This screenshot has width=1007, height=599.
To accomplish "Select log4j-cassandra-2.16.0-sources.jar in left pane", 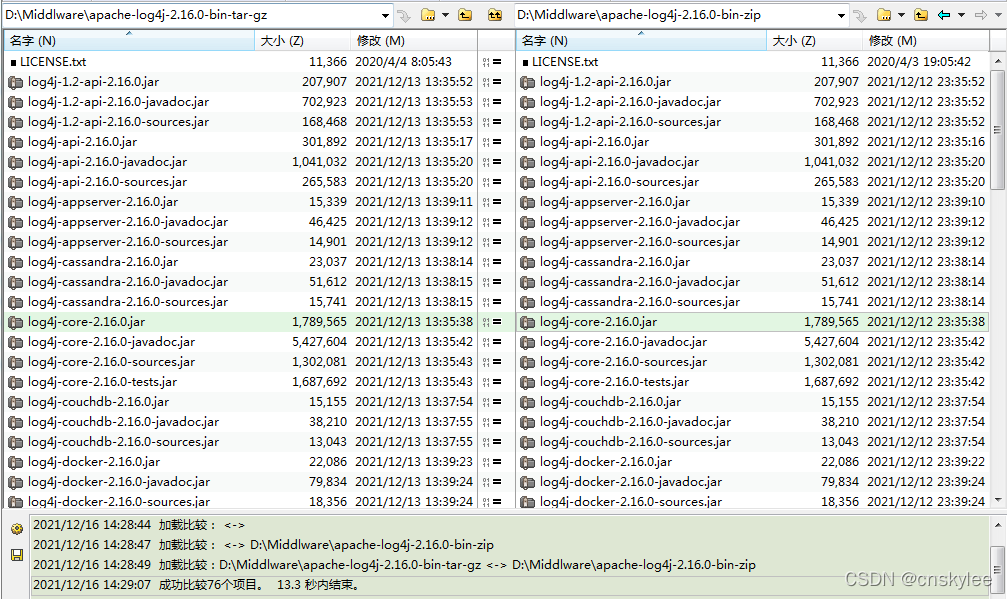I will pos(128,302).
